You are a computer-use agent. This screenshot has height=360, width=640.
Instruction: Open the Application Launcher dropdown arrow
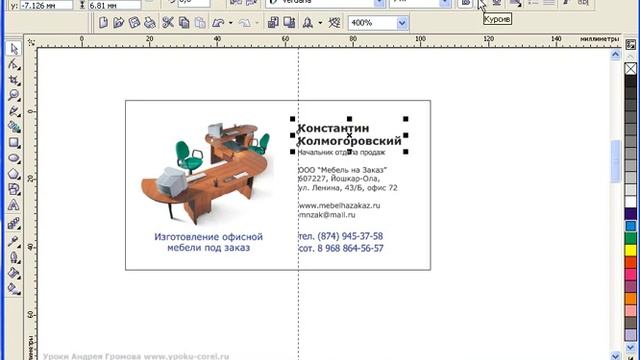pyautogui.click(x=320, y=23)
